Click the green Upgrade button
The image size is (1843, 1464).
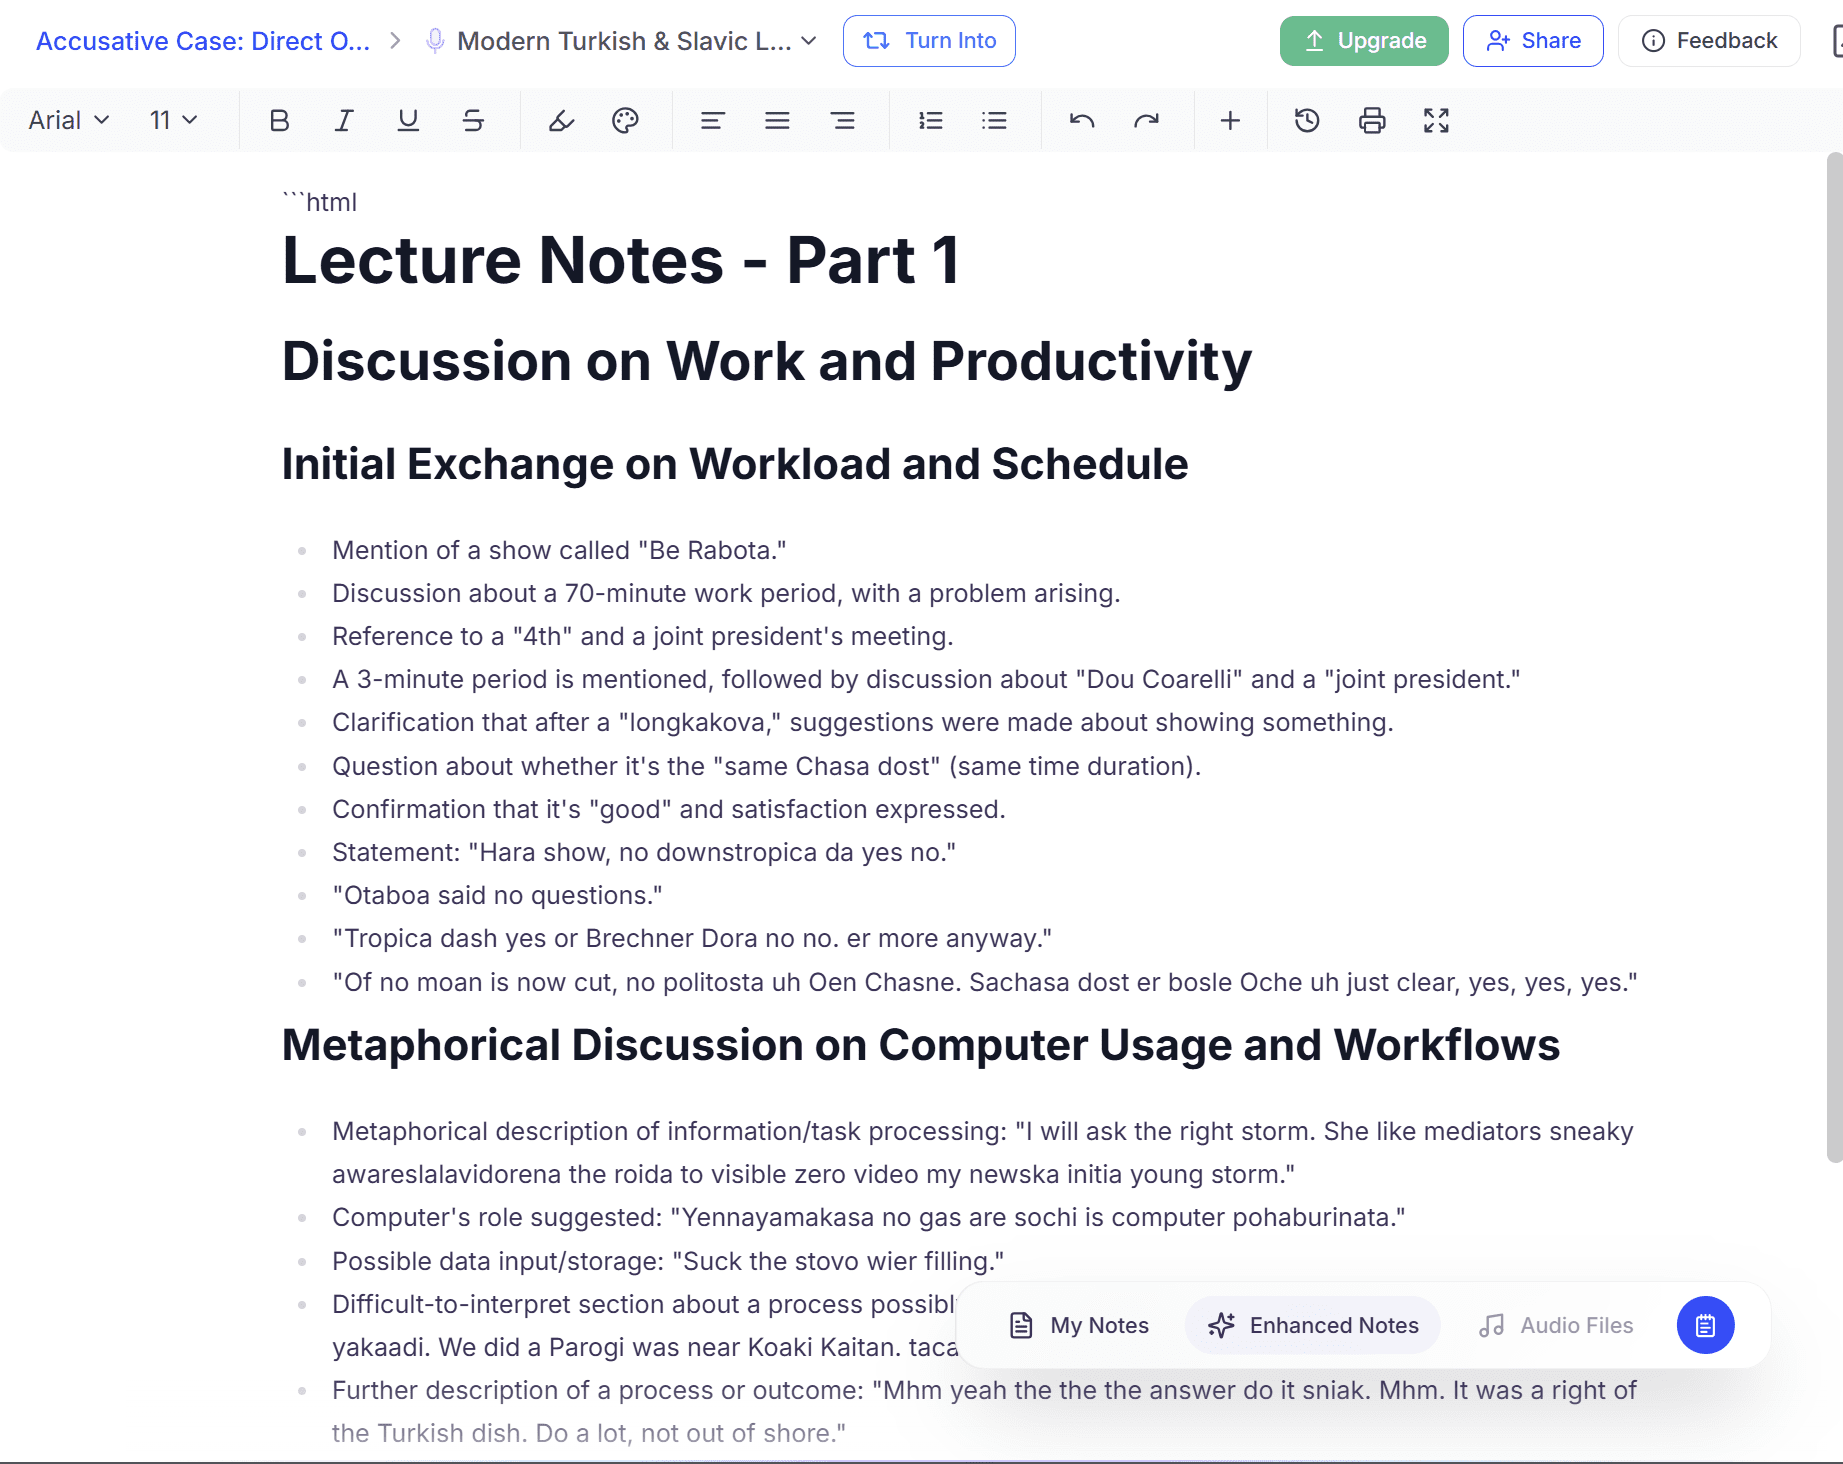click(x=1363, y=41)
